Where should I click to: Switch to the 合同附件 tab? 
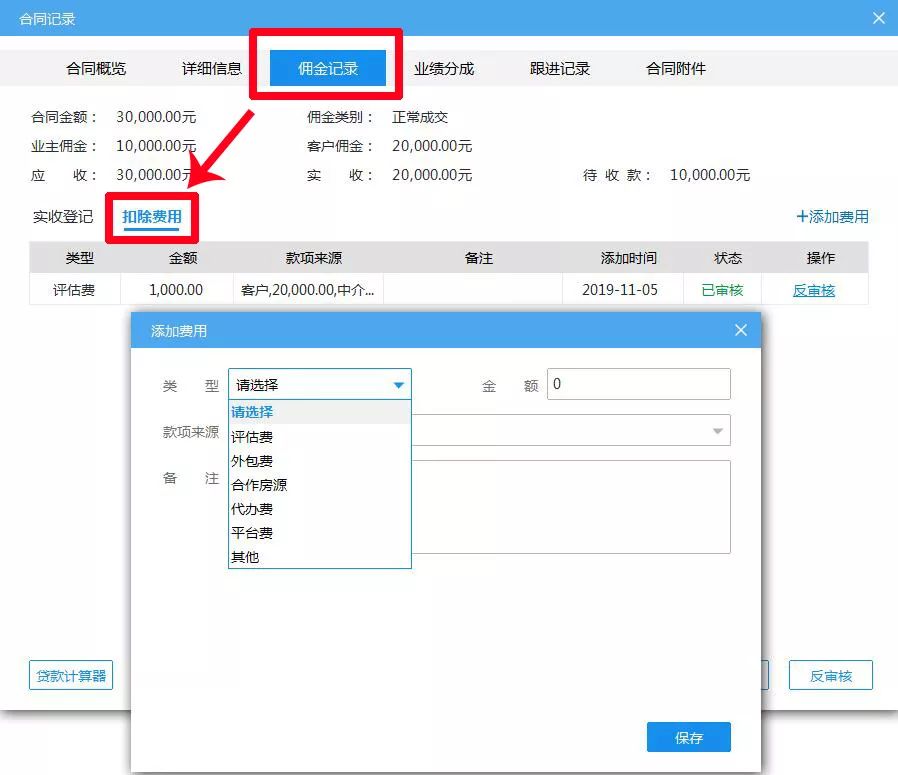(675, 68)
